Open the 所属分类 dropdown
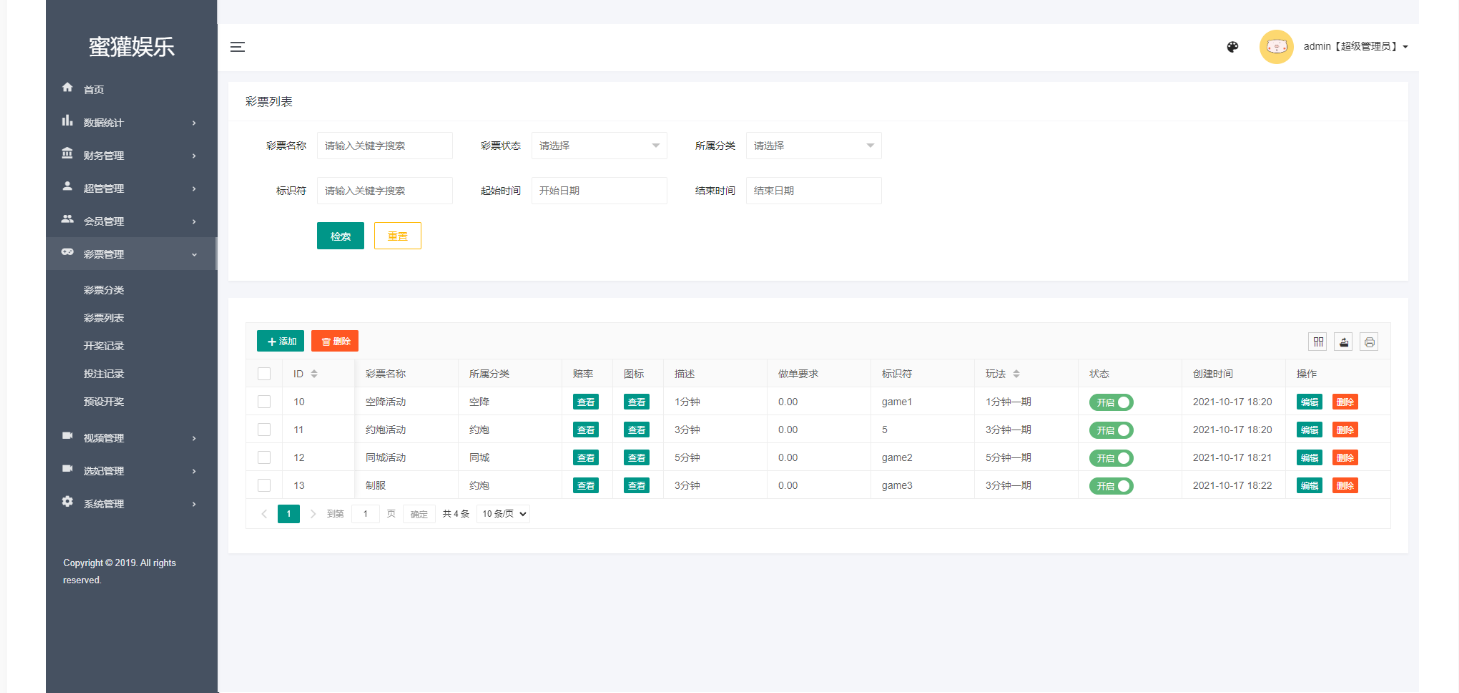Image resolution: width=1459 pixels, height=693 pixels. (813, 146)
